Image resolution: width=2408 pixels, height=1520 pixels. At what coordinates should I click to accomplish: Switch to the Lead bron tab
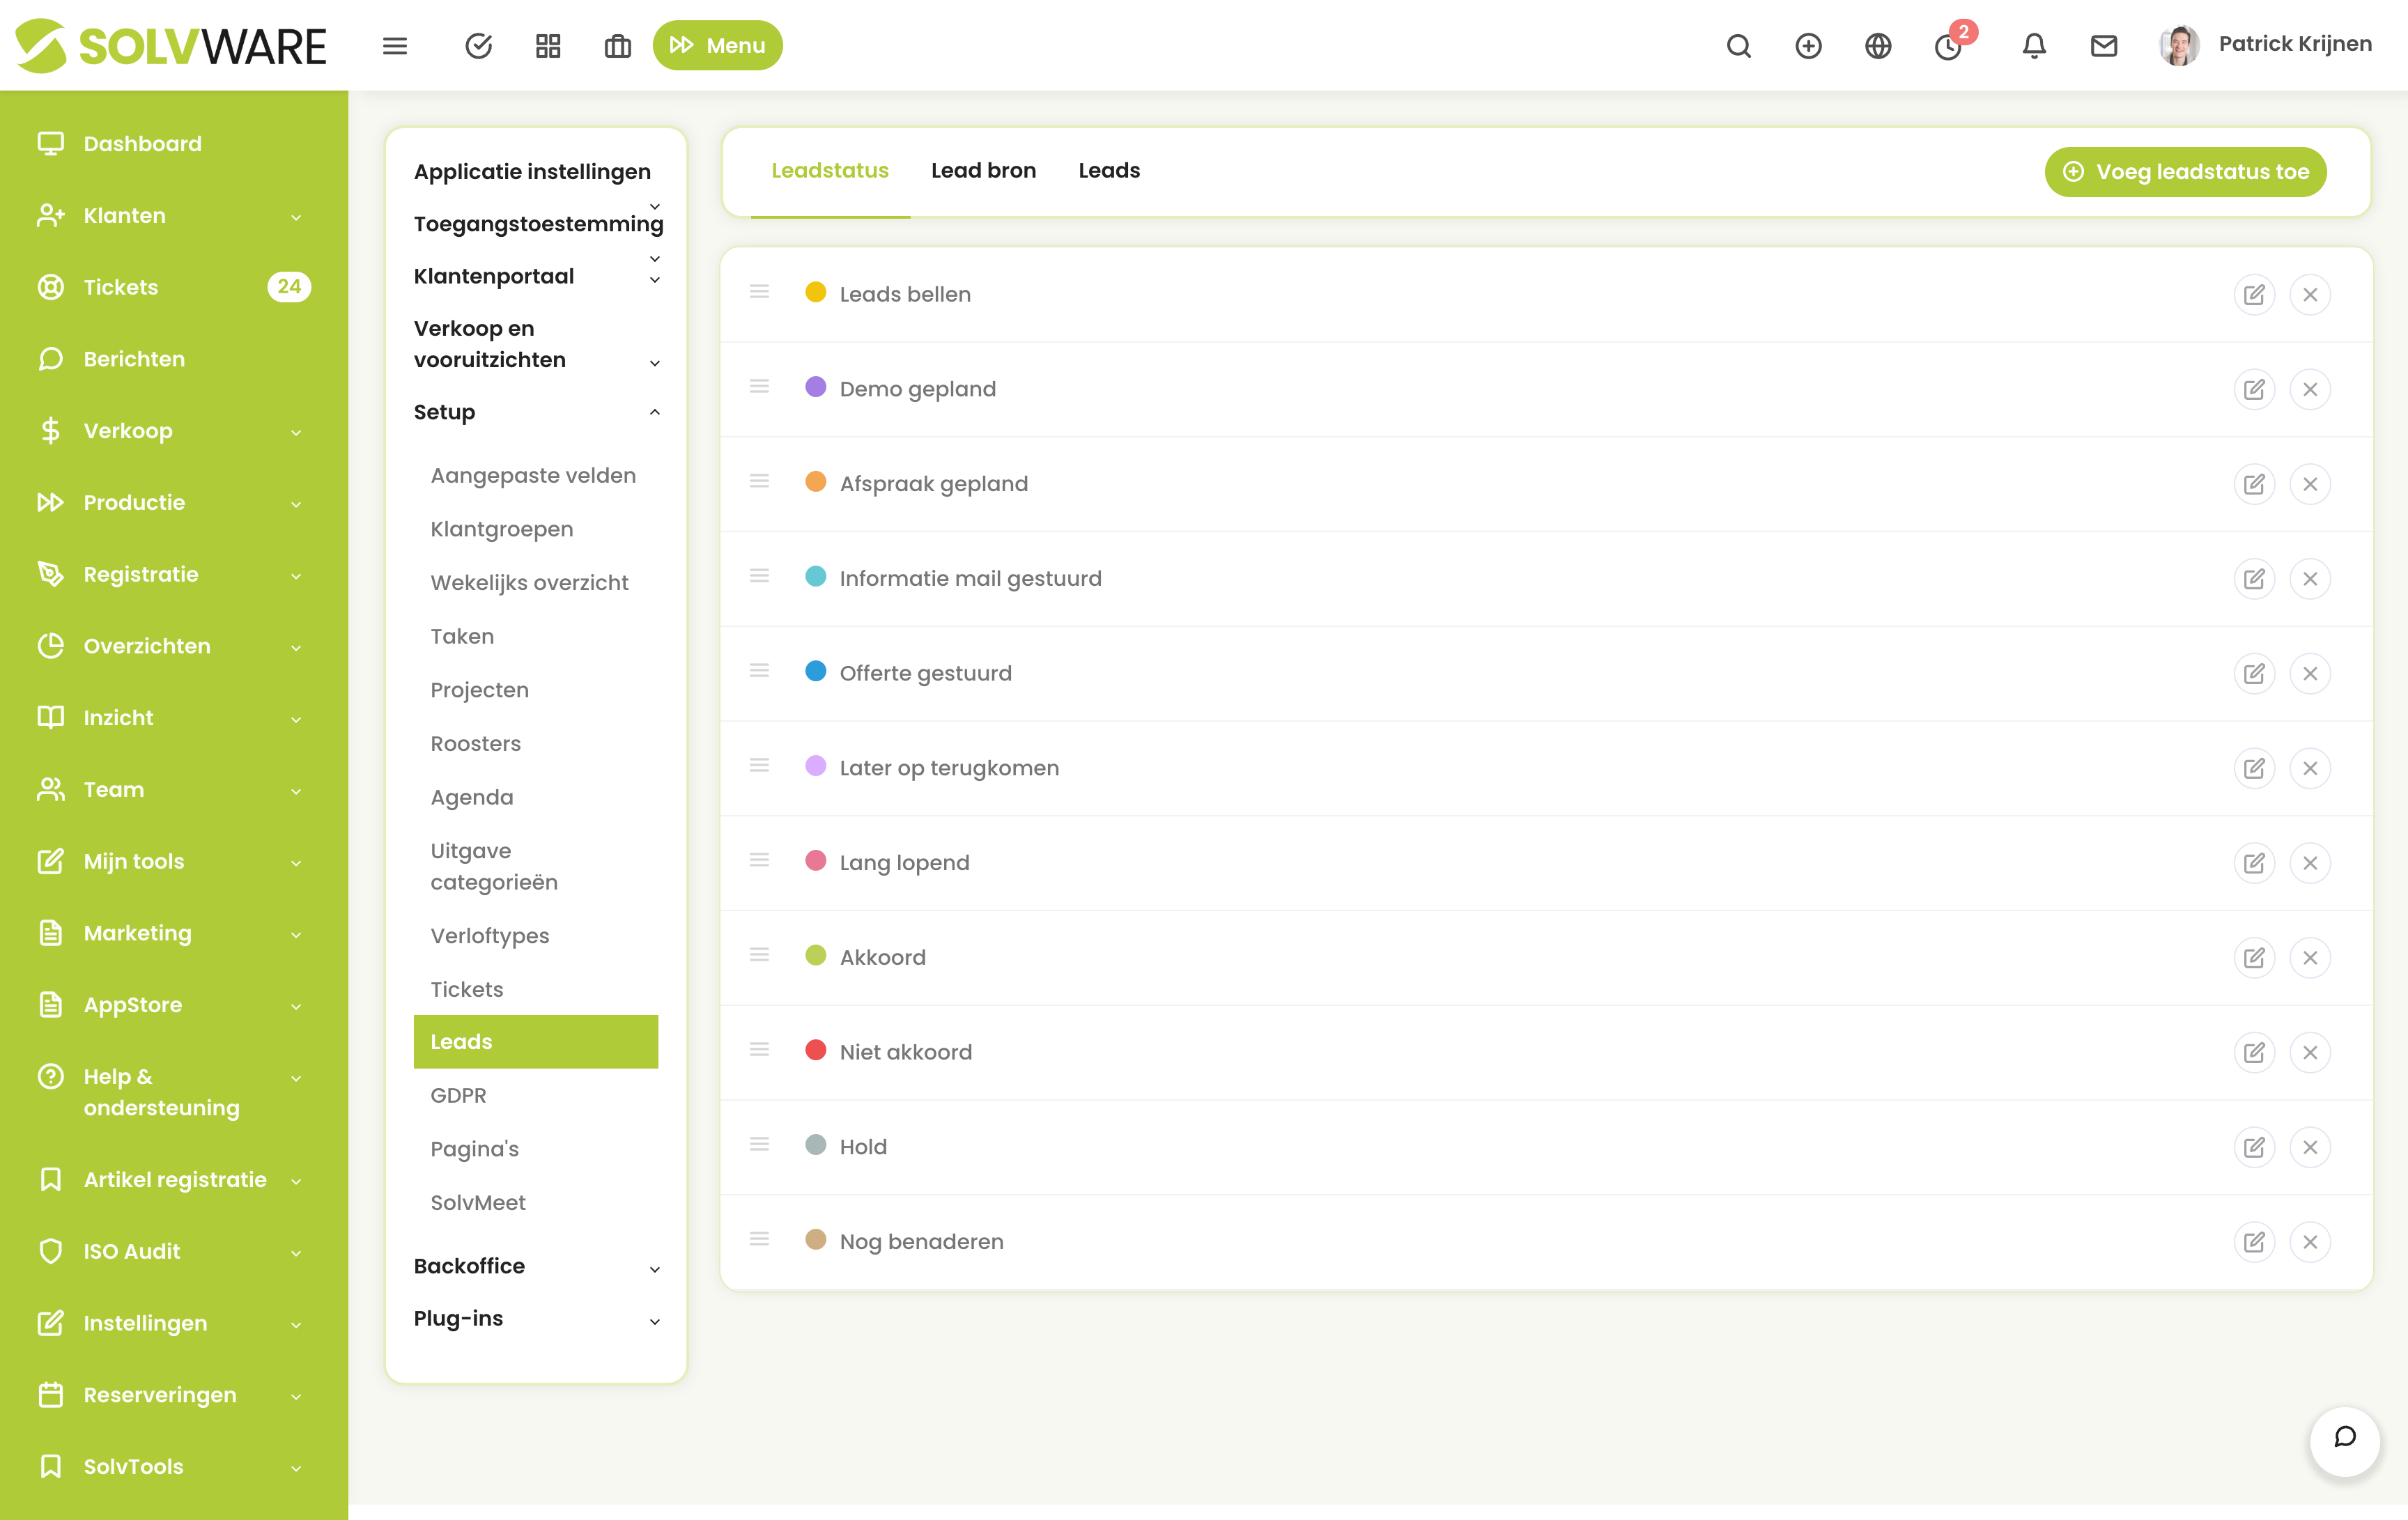(x=983, y=171)
